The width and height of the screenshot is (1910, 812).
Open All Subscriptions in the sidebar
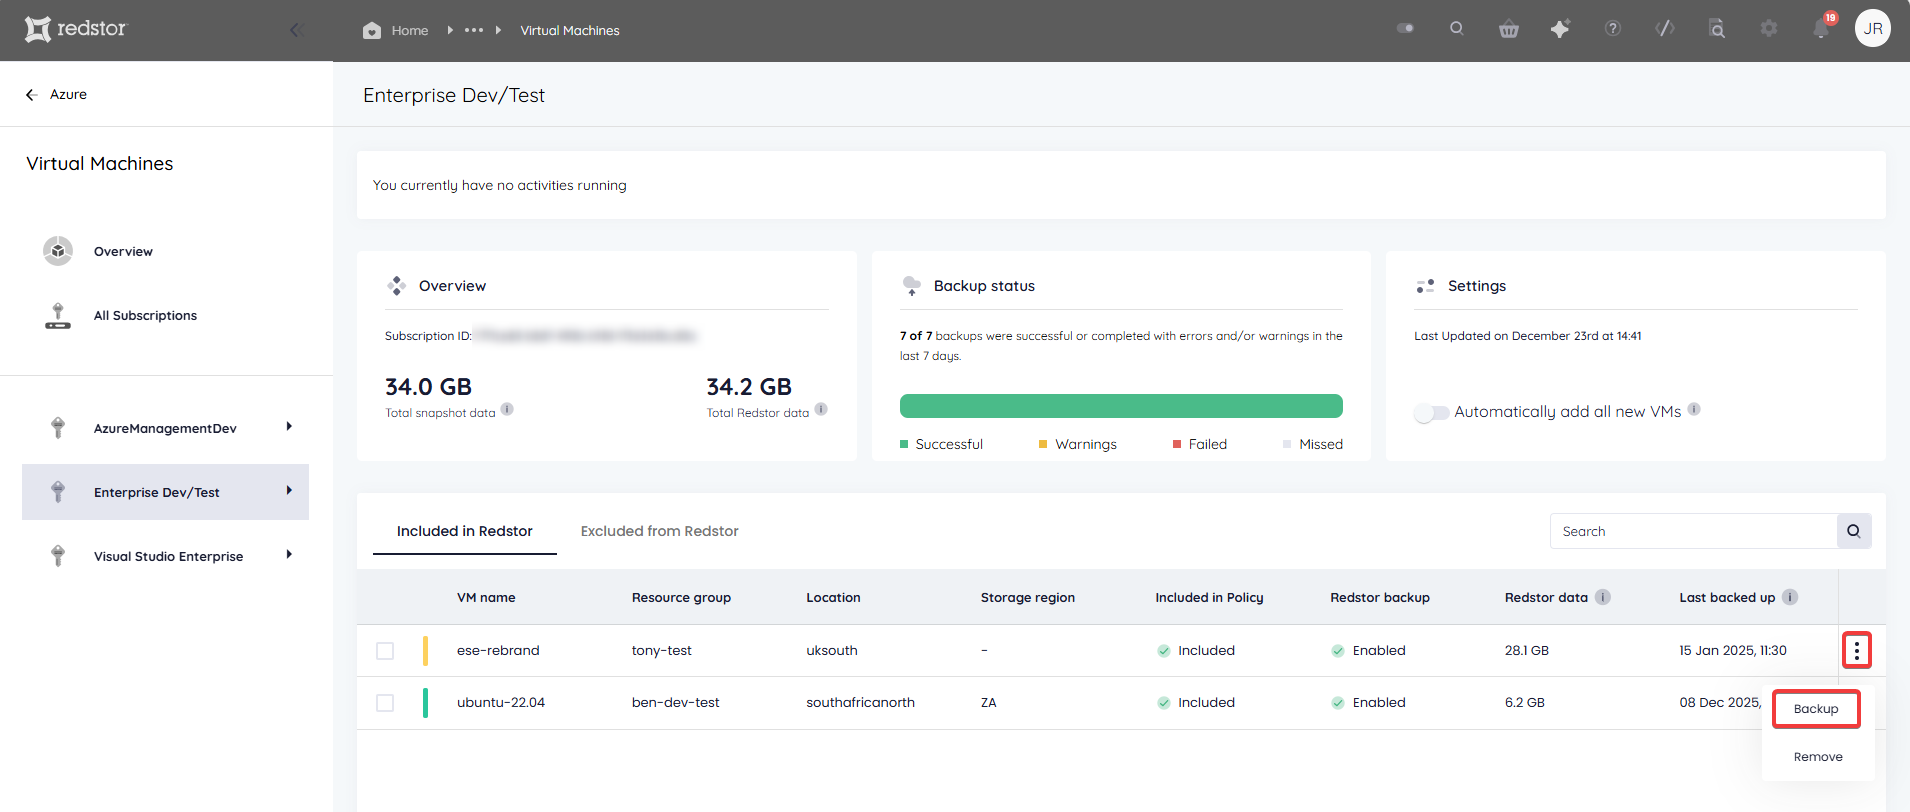pyautogui.click(x=145, y=316)
